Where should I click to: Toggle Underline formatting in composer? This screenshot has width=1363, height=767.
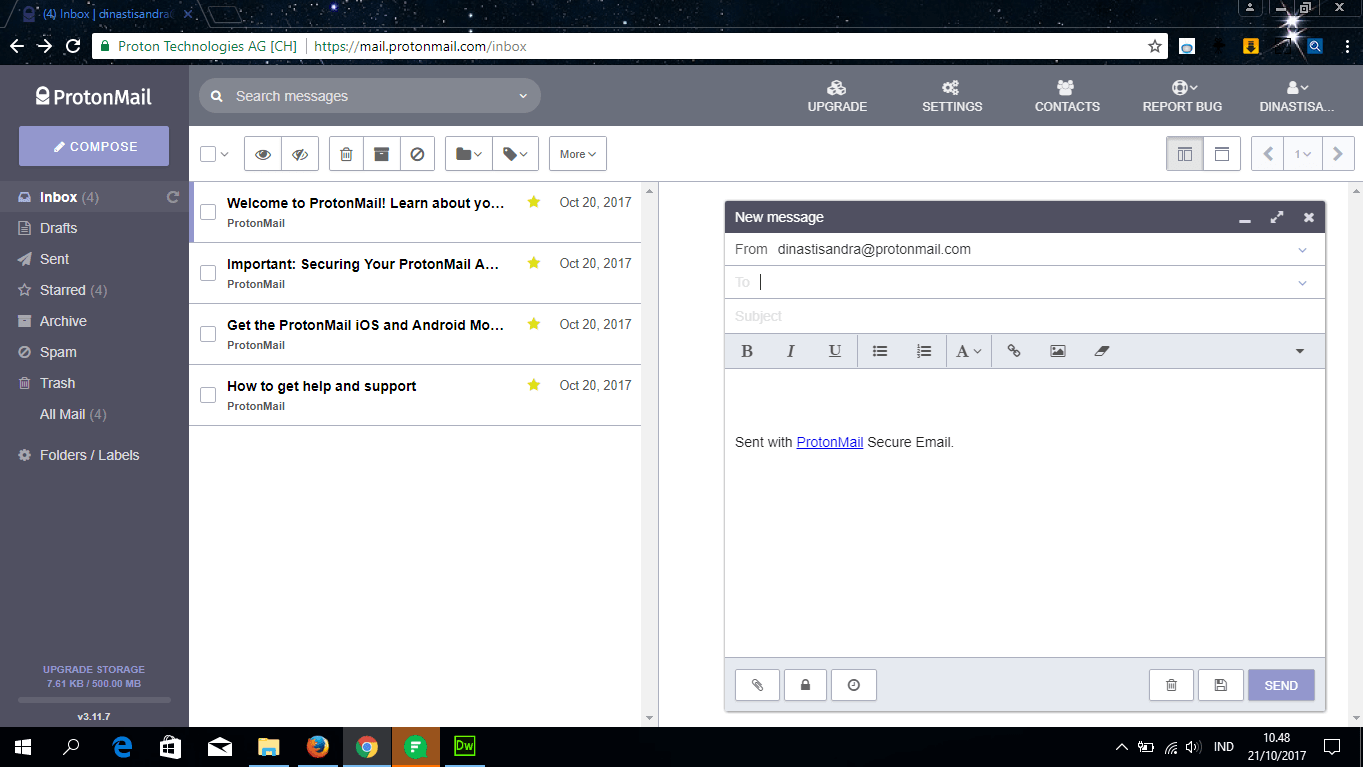(x=835, y=351)
